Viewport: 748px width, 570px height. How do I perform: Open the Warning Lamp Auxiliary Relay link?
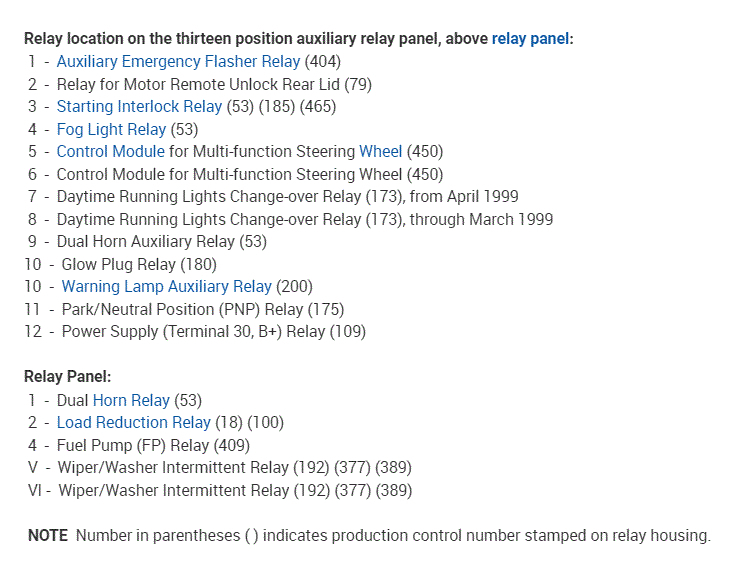coord(166,287)
